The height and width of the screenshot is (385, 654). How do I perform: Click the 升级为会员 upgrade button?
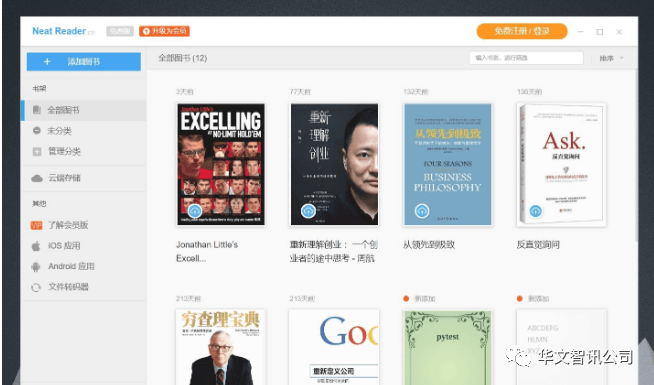coord(164,31)
